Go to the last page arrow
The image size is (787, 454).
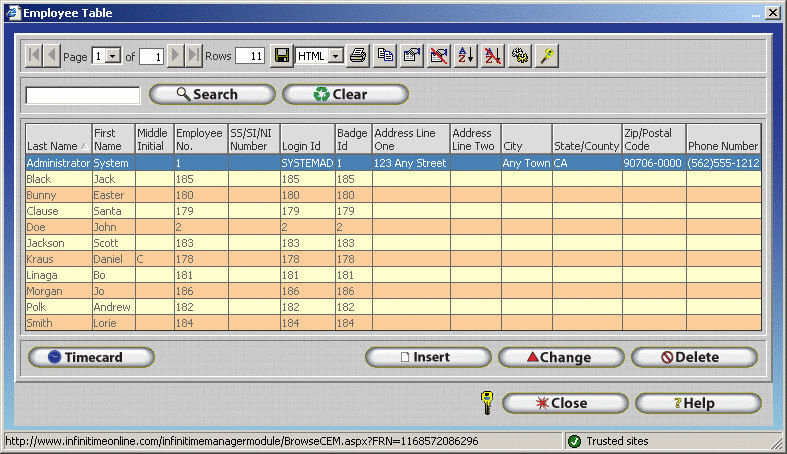[x=193, y=56]
